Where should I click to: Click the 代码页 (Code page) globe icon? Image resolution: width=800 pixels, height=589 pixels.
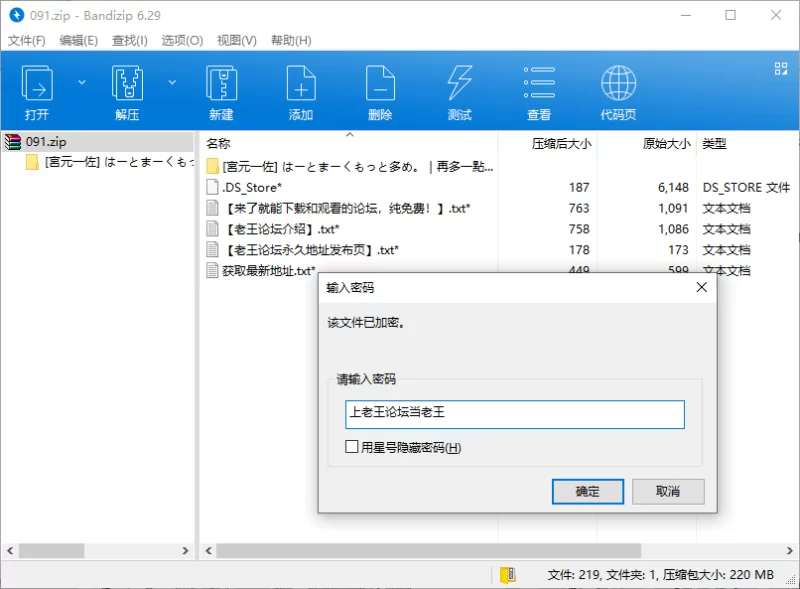point(618,83)
